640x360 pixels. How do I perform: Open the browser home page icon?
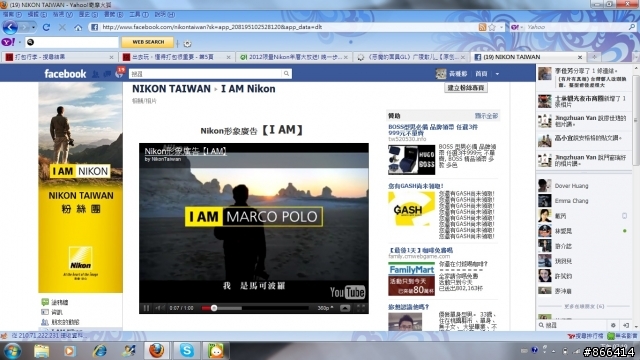tap(78, 27)
